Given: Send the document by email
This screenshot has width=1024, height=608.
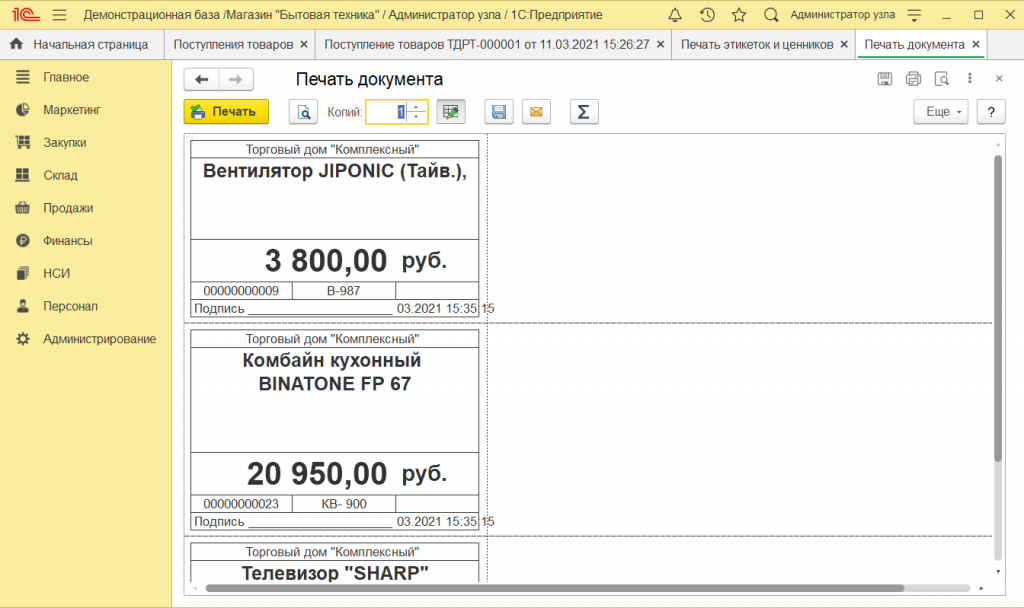Looking at the screenshot, I should pyautogui.click(x=536, y=112).
